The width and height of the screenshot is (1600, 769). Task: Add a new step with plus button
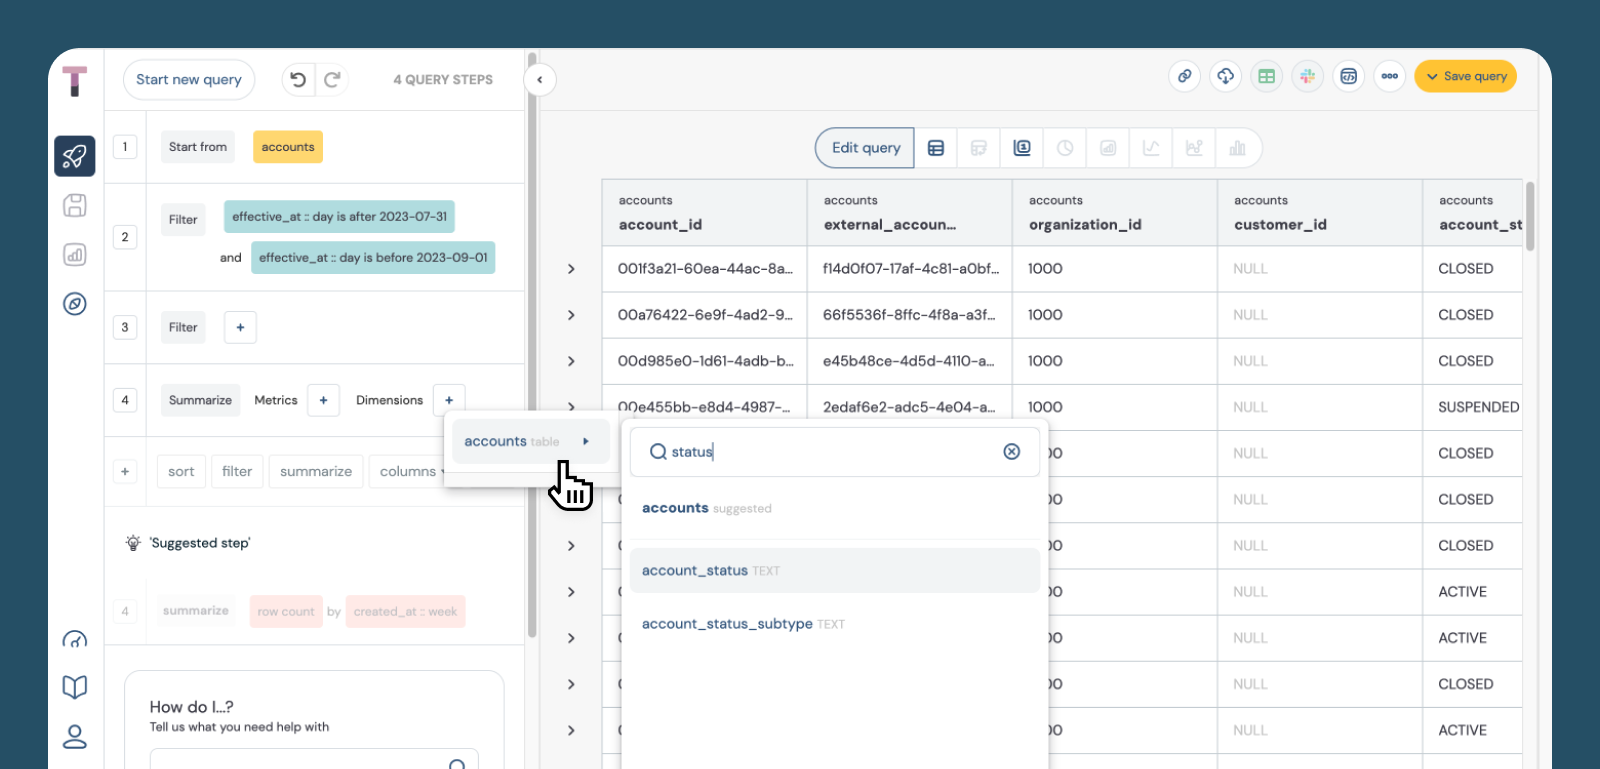(x=125, y=471)
